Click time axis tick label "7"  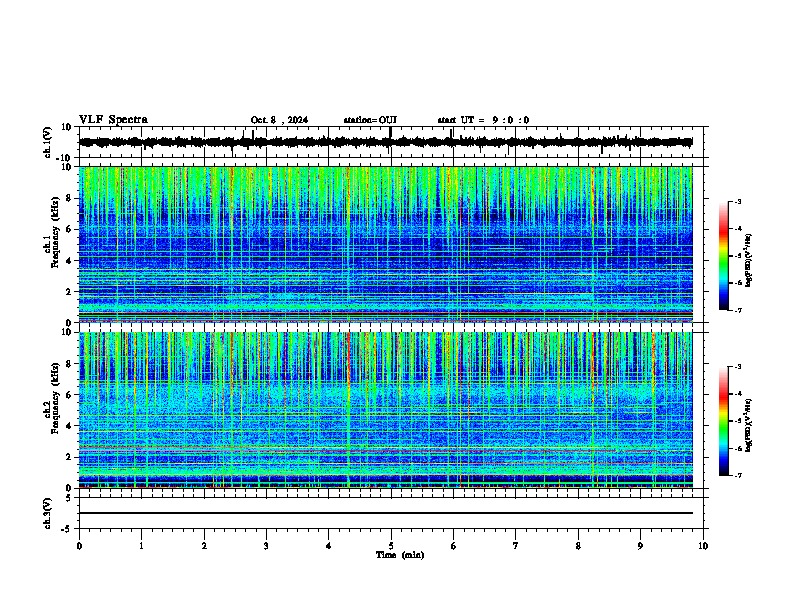click(516, 546)
